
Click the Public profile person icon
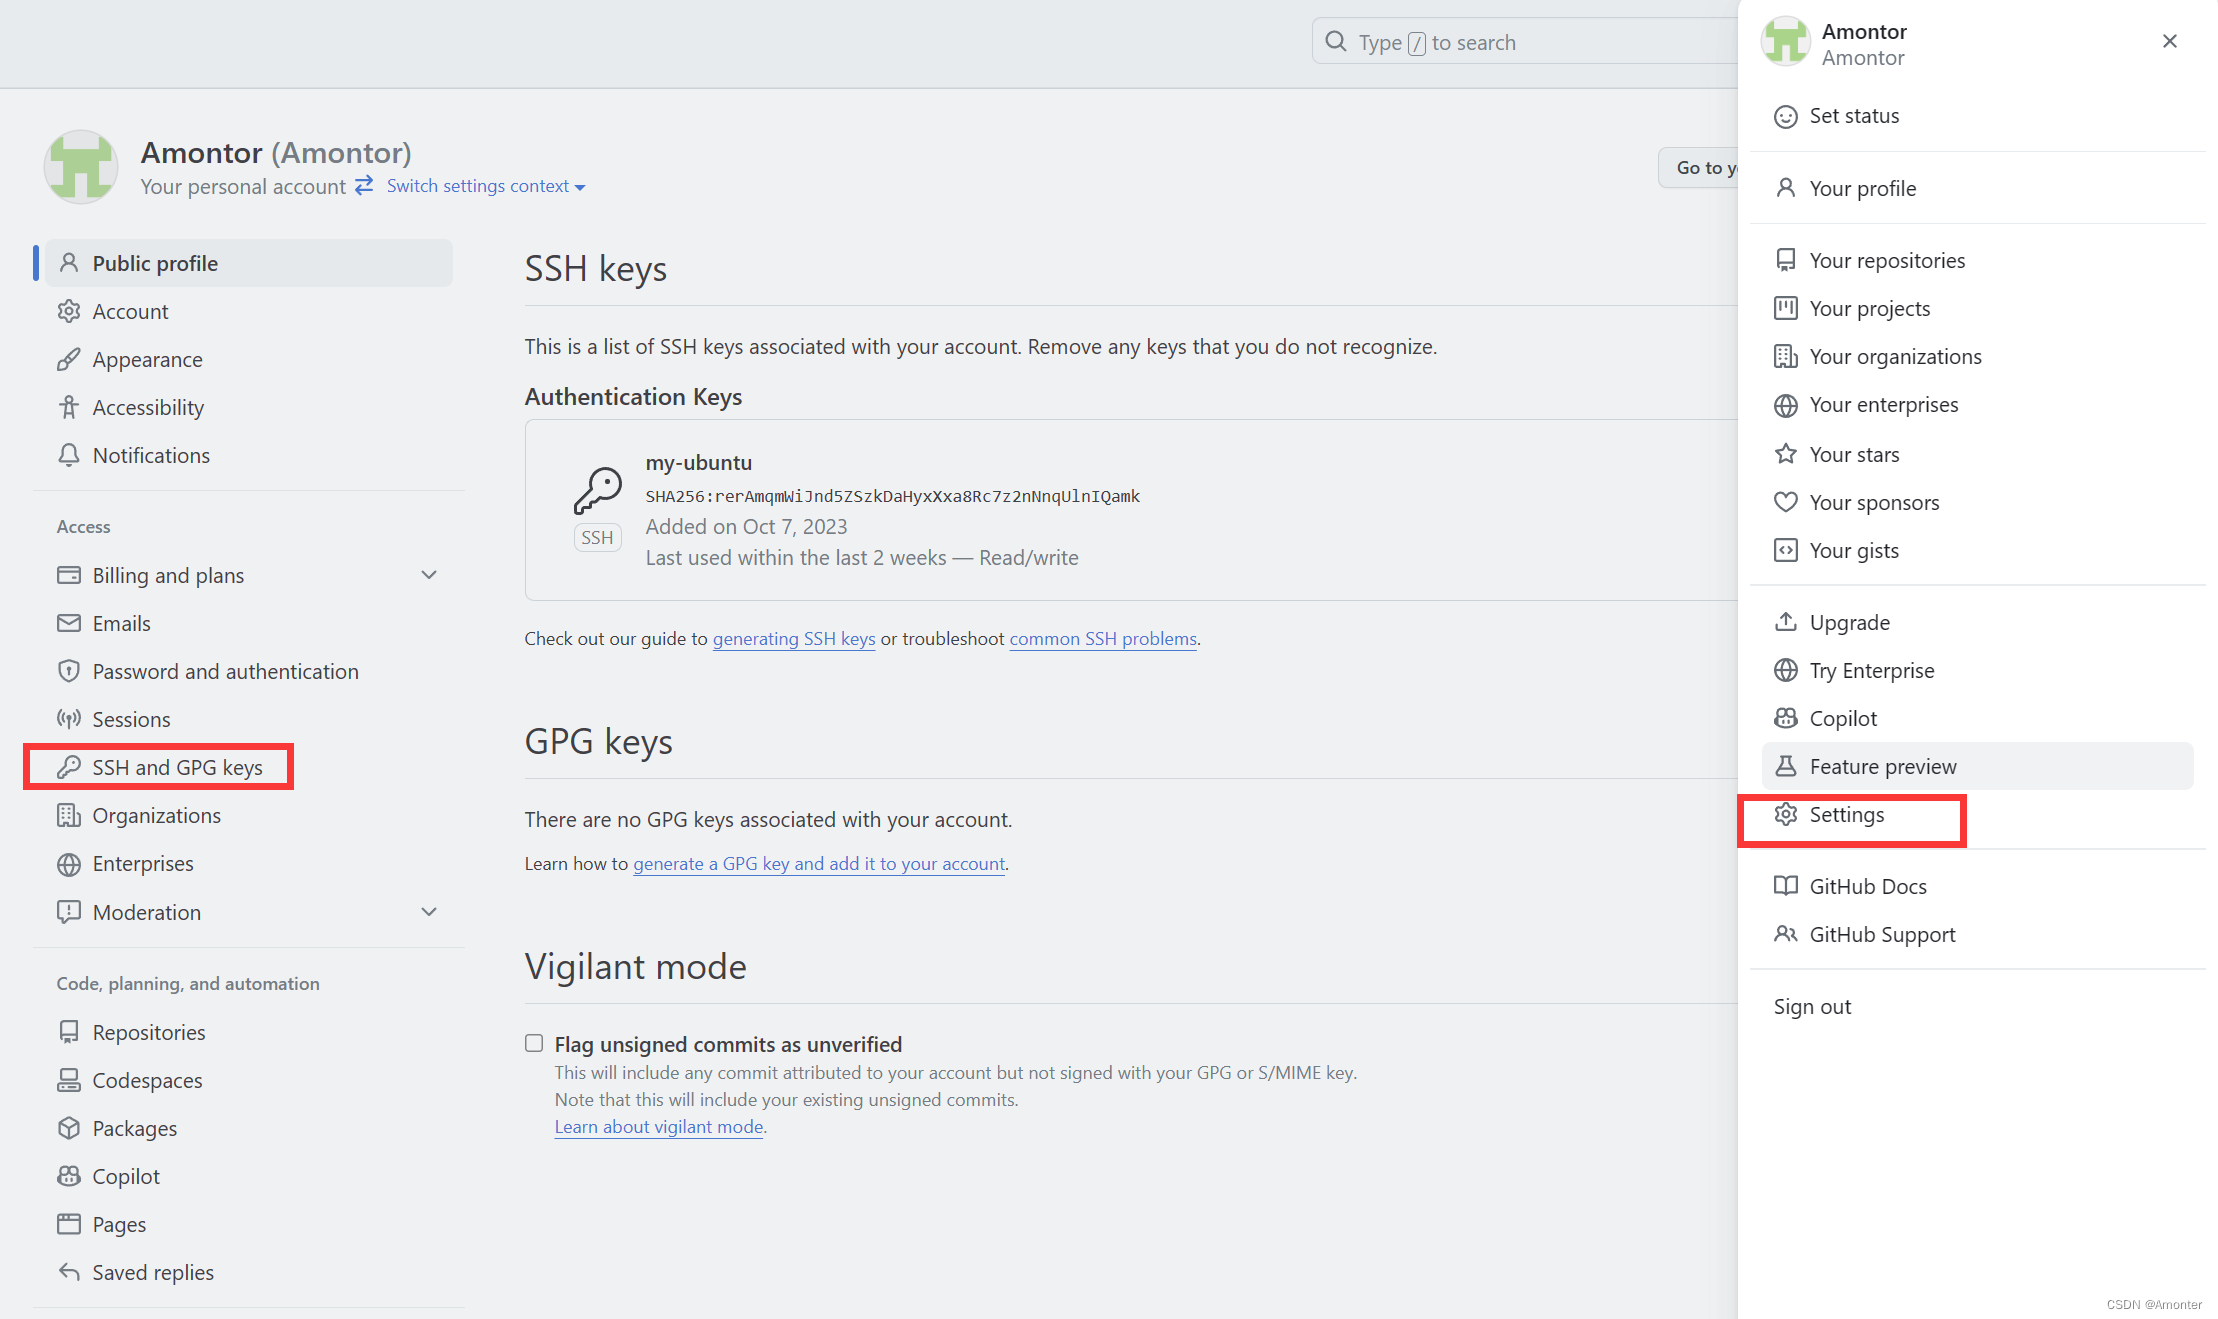click(x=69, y=263)
